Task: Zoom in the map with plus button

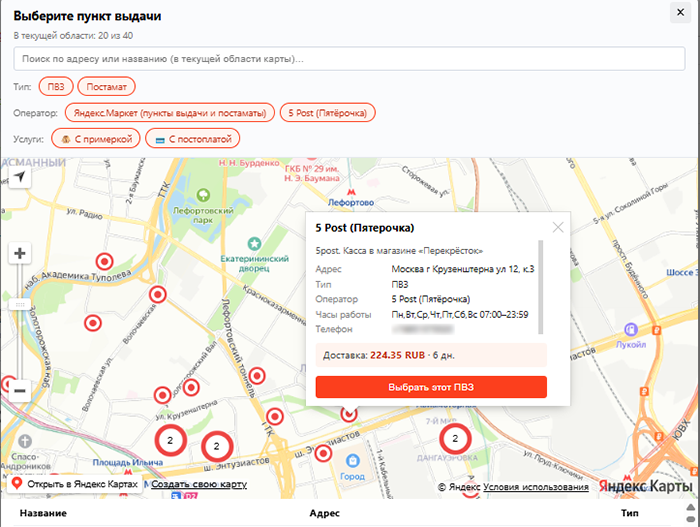Action: pos(20,253)
